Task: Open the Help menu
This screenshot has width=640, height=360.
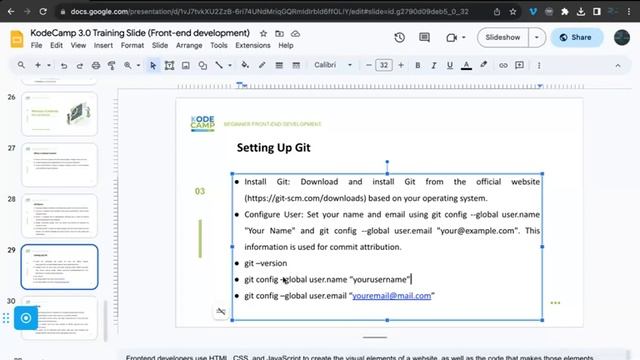Action: tap(286, 45)
